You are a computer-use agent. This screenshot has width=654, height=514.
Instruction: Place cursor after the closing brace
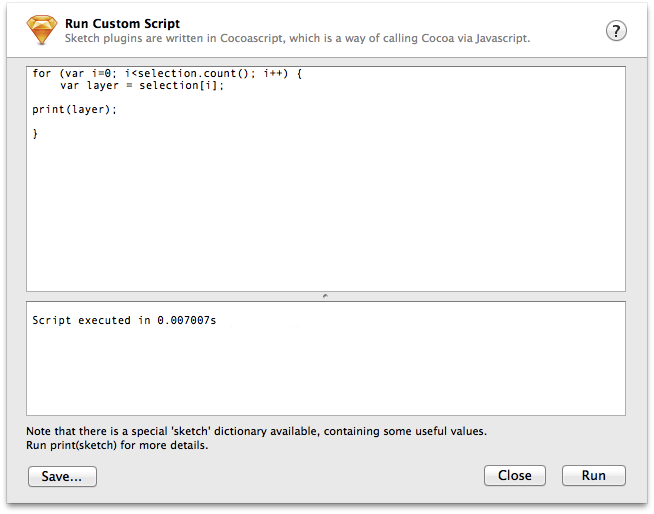tap(38, 133)
